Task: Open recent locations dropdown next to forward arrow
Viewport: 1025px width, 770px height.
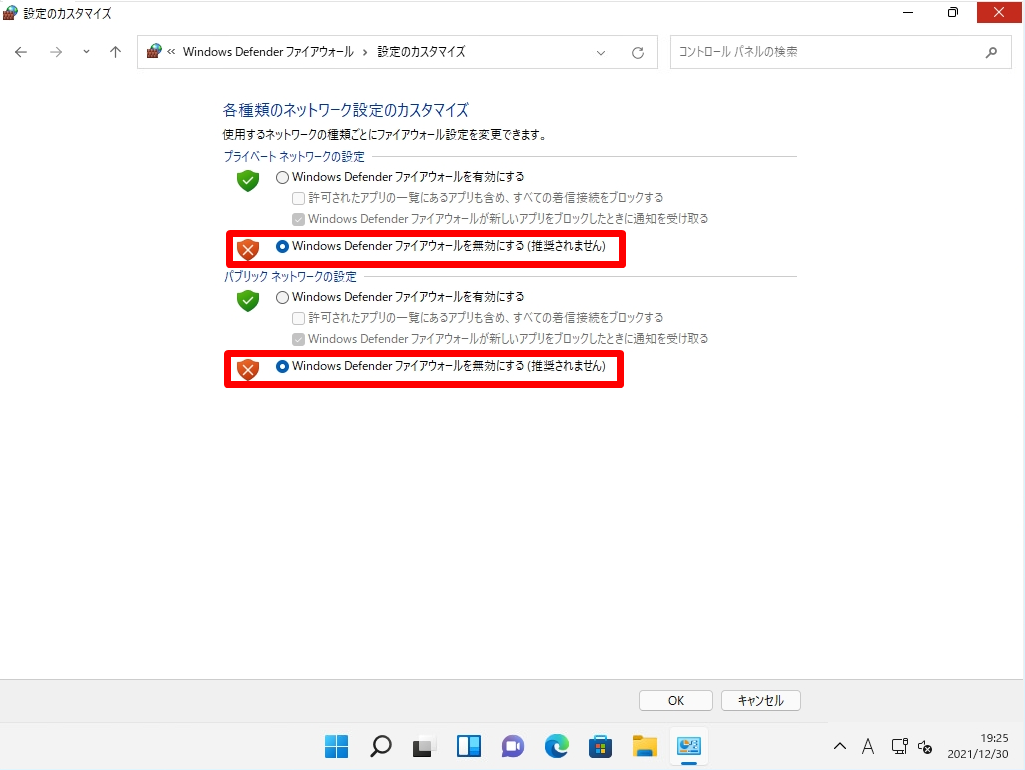Action: click(86, 52)
